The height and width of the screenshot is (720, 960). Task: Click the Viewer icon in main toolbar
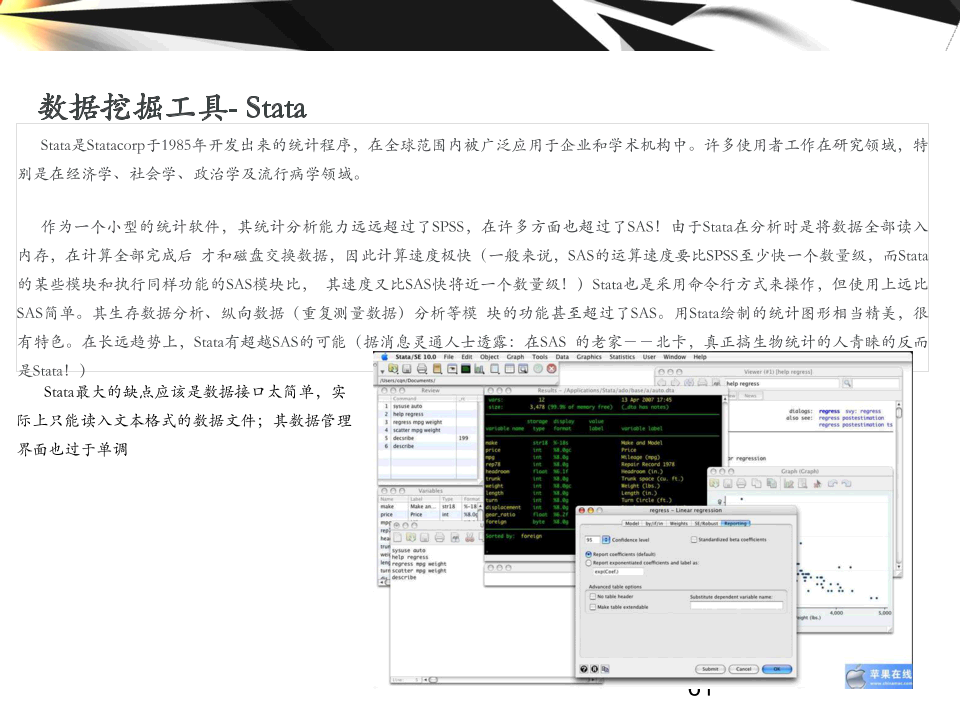(x=452, y=369)
